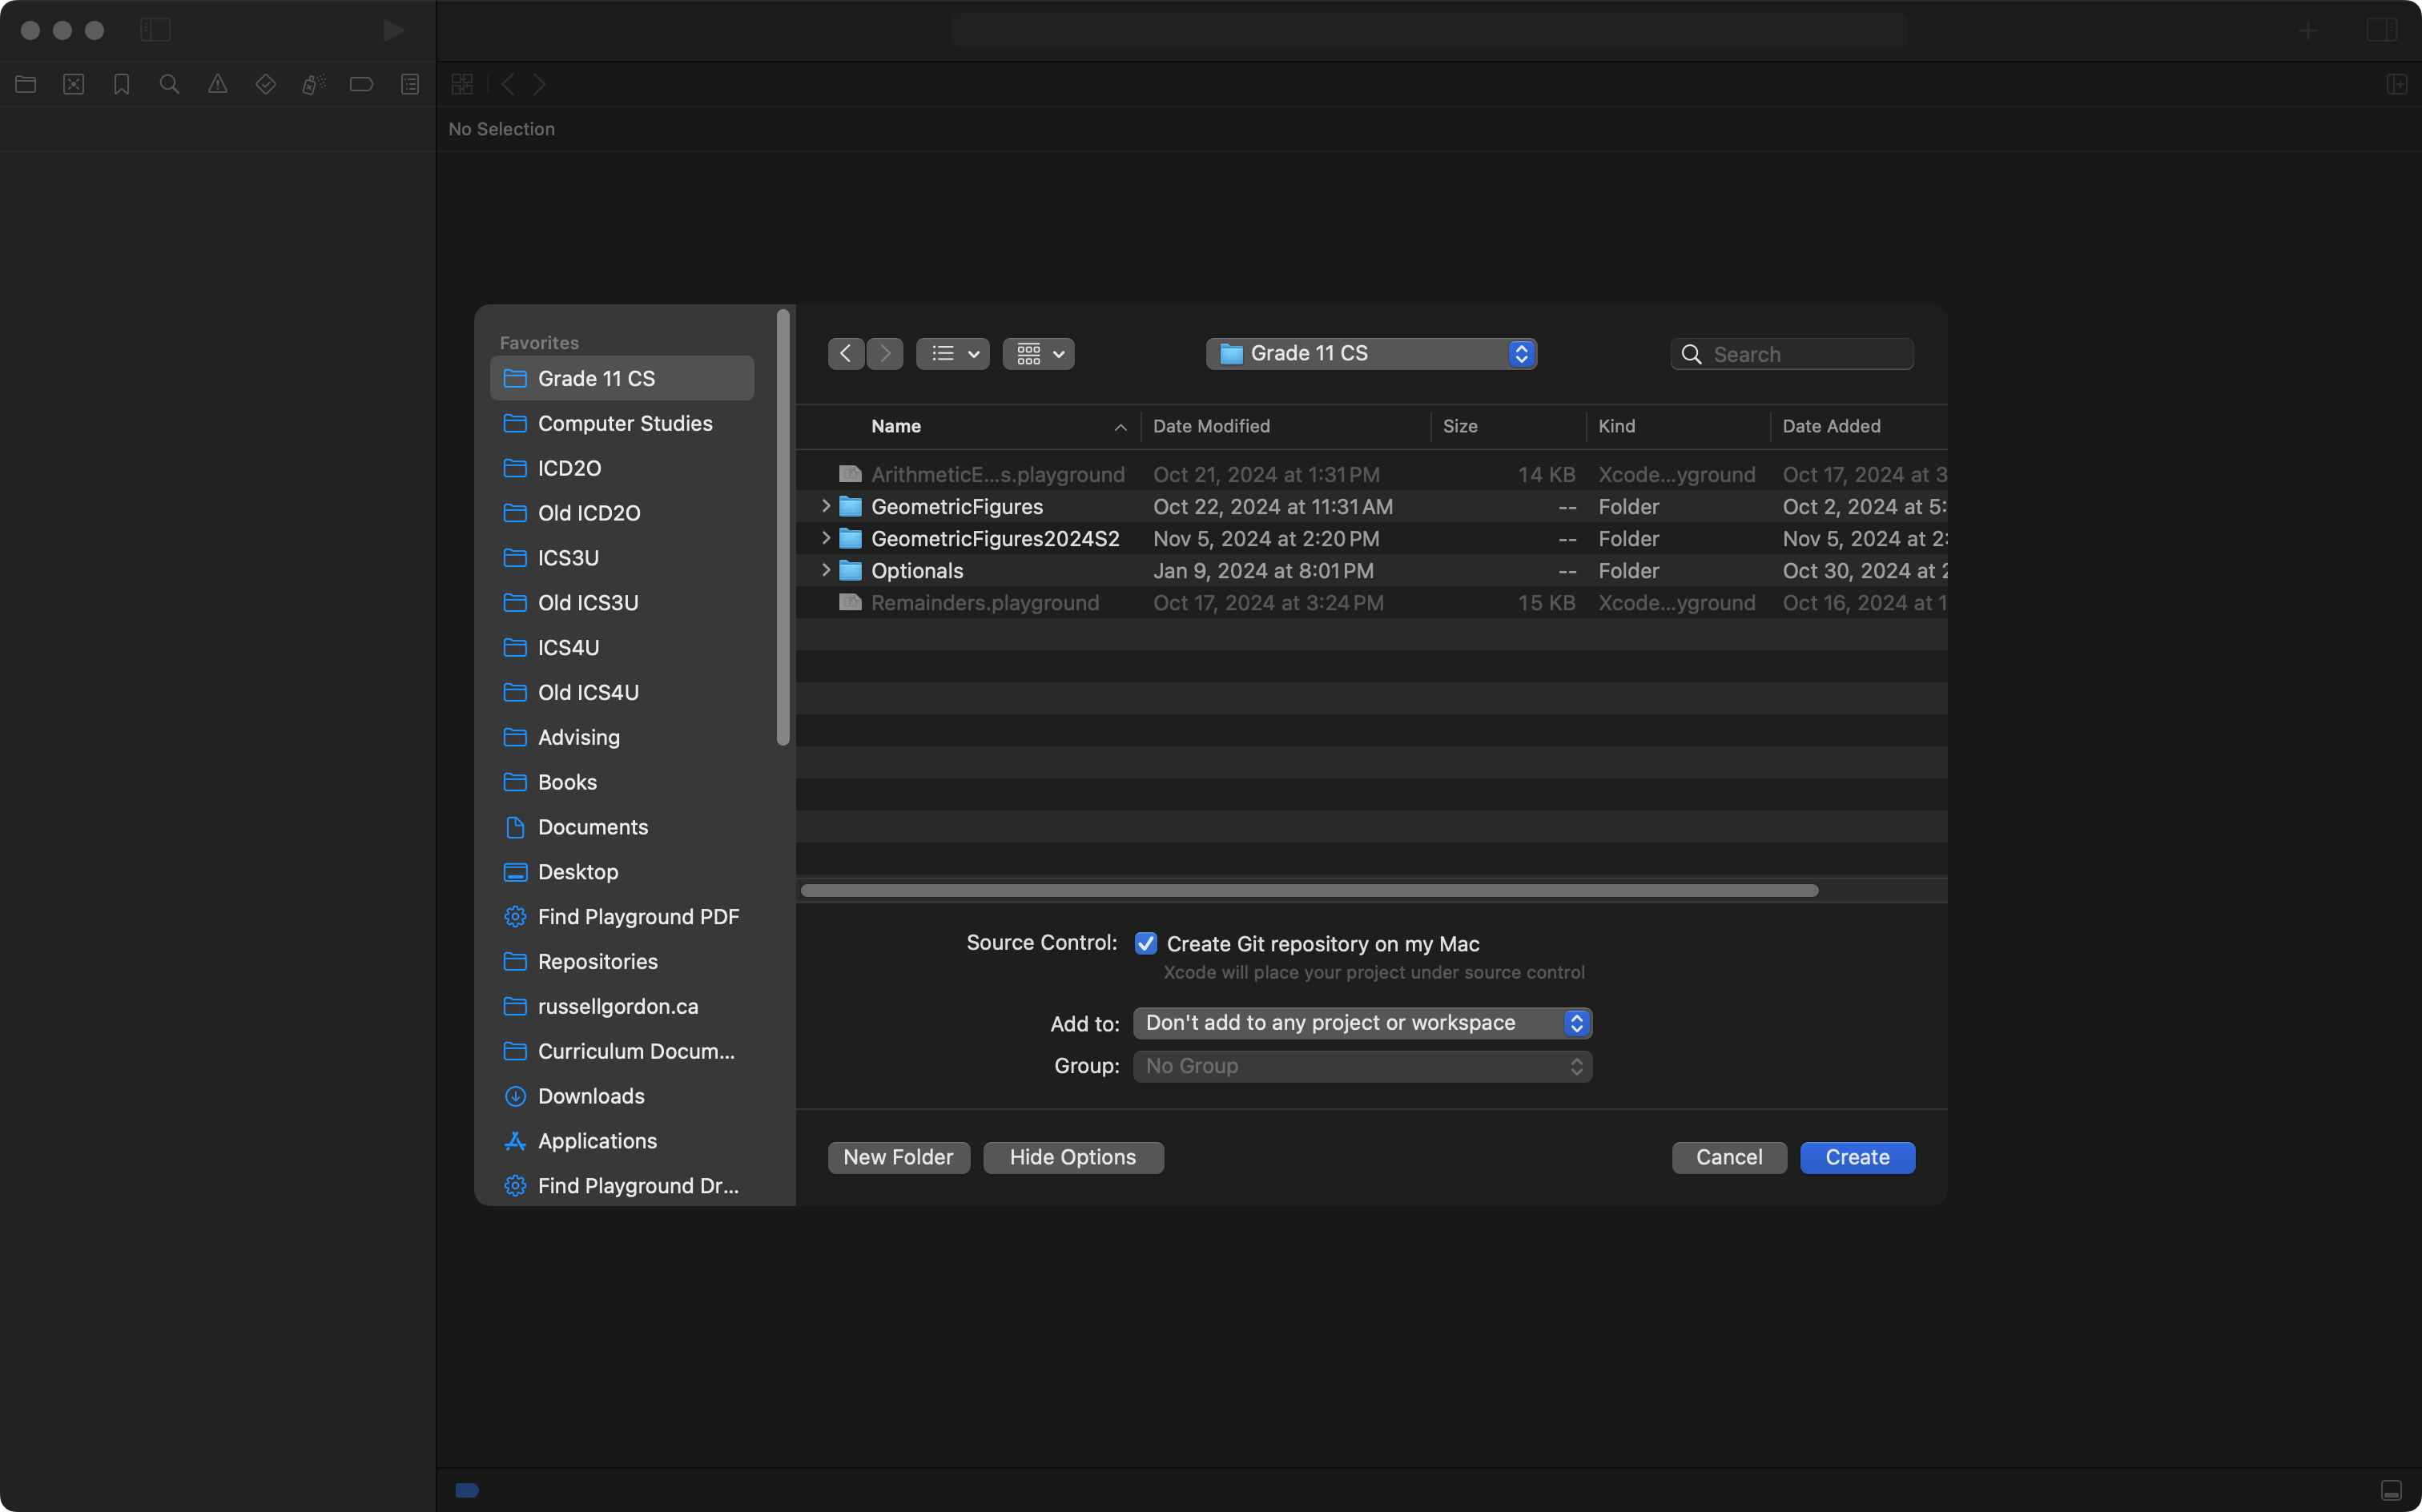Uncheck Create Git repository on my Mac

coord(1146,944)
